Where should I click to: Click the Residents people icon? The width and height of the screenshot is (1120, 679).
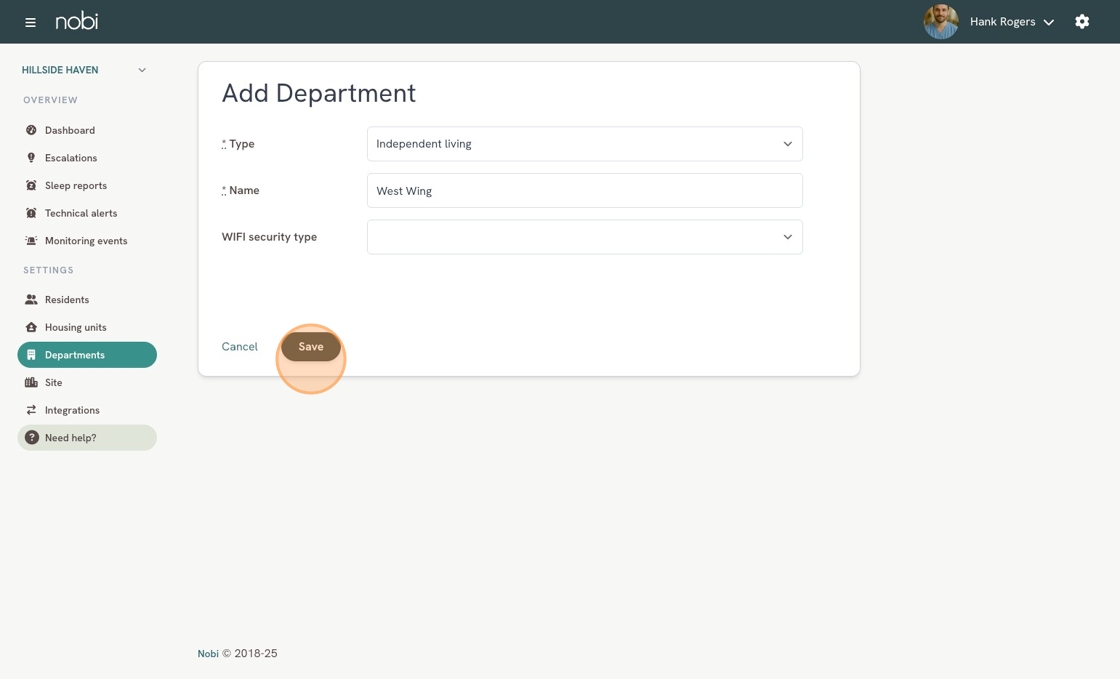point(31,300)
